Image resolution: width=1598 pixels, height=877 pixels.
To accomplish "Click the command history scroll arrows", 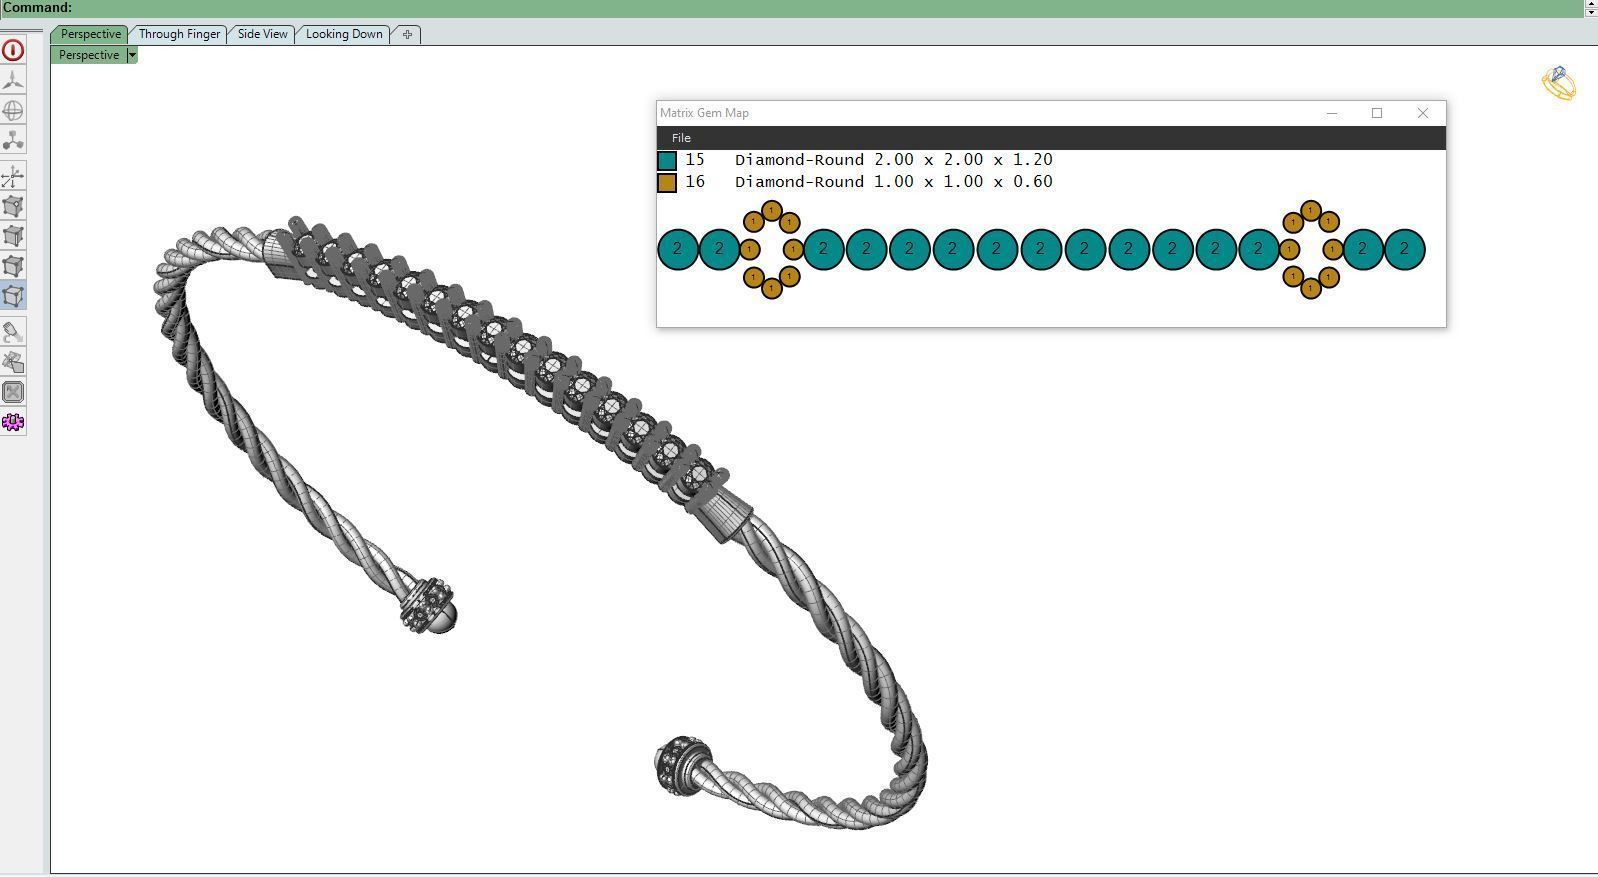I will click(x=1591, y=8).
